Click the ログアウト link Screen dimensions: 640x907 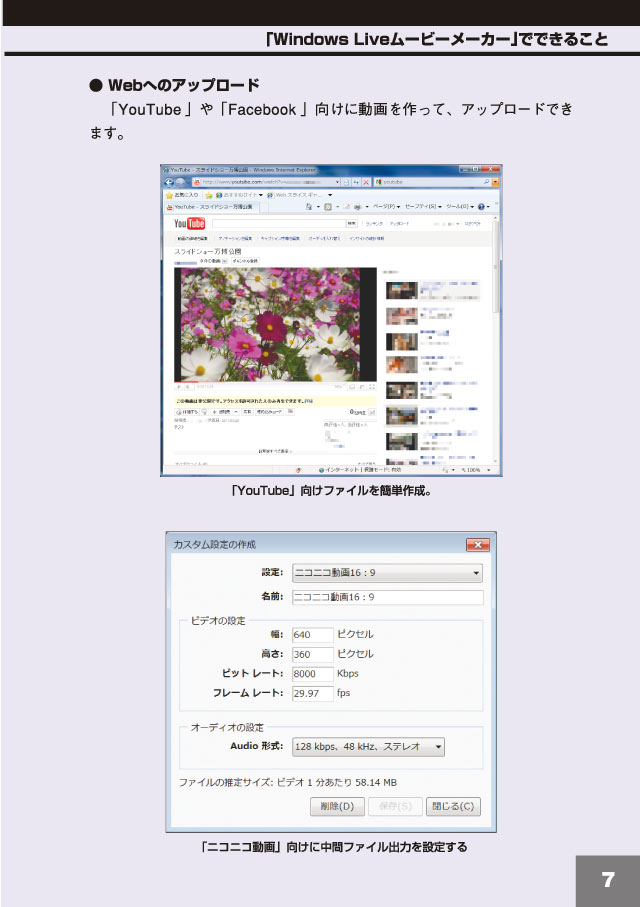[x=473, y=224]
